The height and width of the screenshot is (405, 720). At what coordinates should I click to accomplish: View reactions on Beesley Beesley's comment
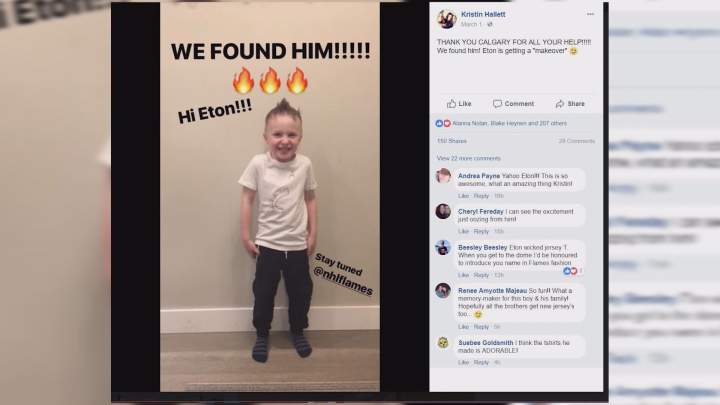[x=572, y=271]
